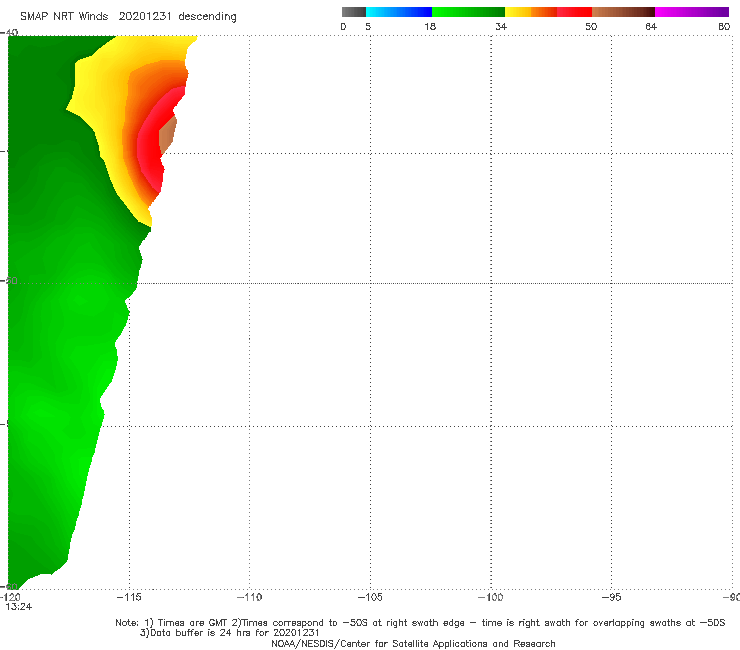Click the gray 0-5 segment of color bar
Screen dimensions: 740x650
[x=353, y=12]
